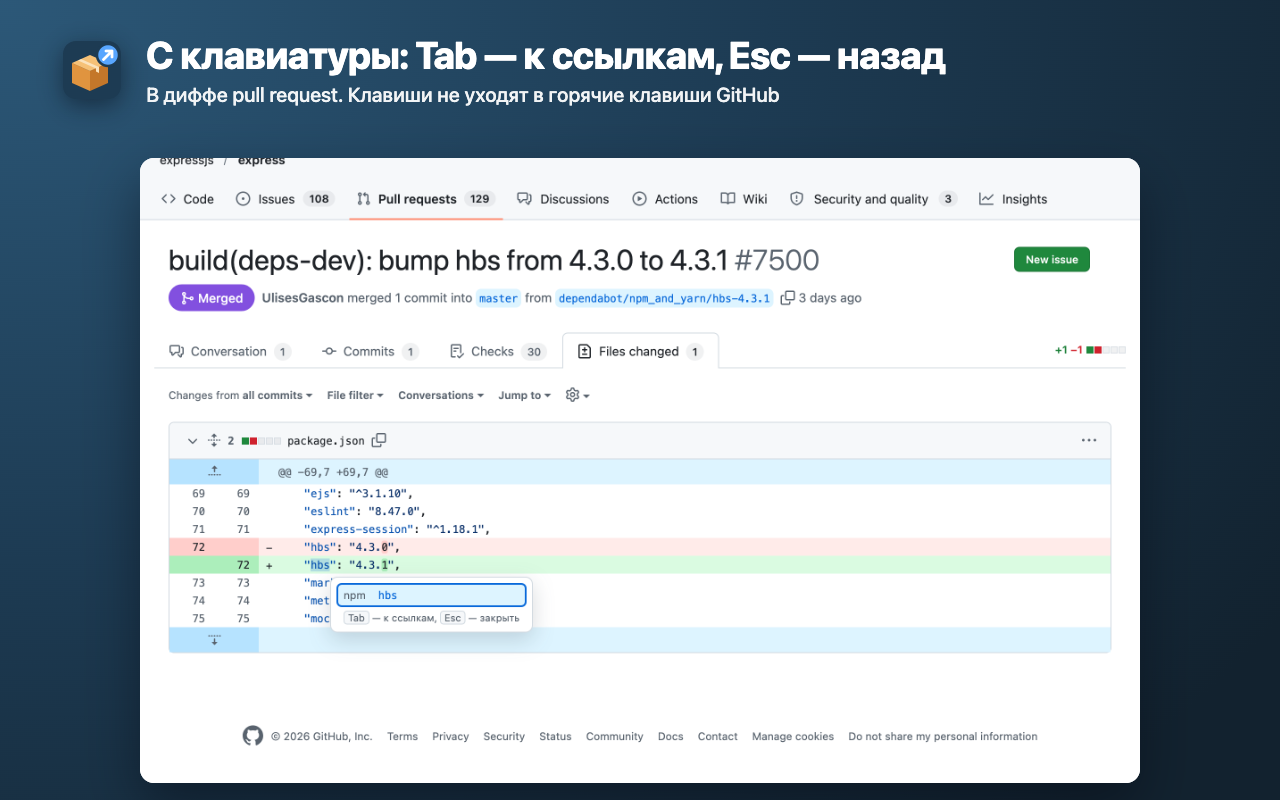Click the highlighted hbs token on added line
This screenshot has width=1280, height=800.
coord(319,565)
